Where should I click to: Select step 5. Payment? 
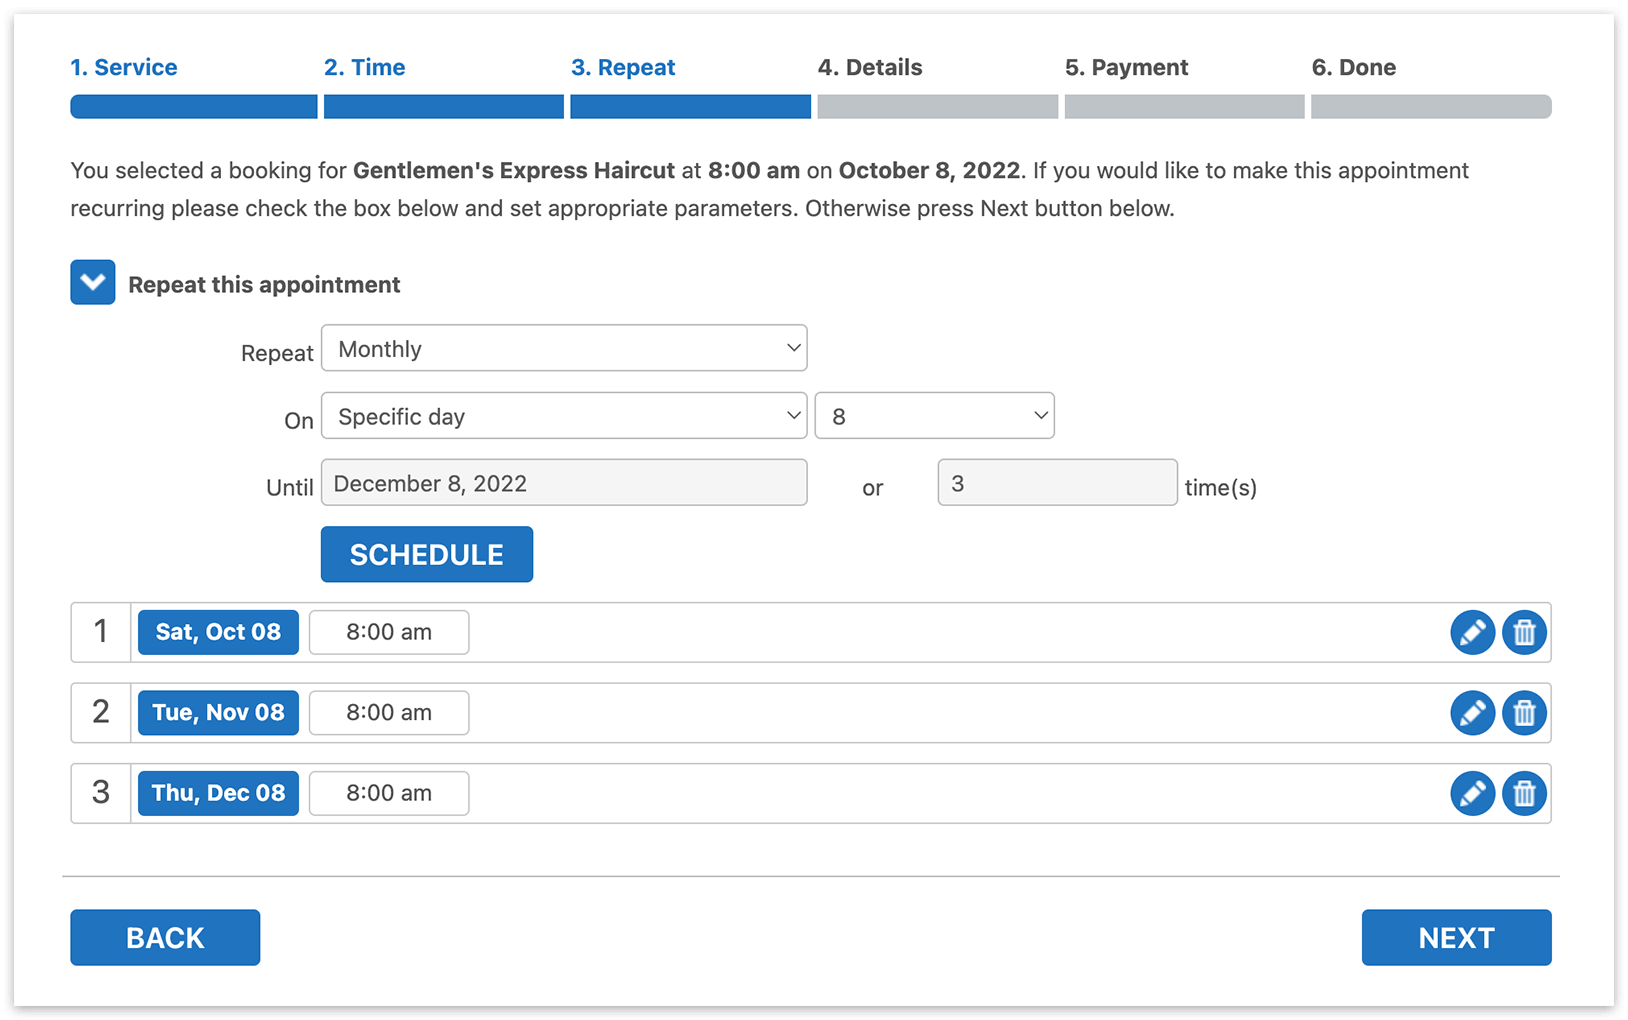tap(1126, 67)
